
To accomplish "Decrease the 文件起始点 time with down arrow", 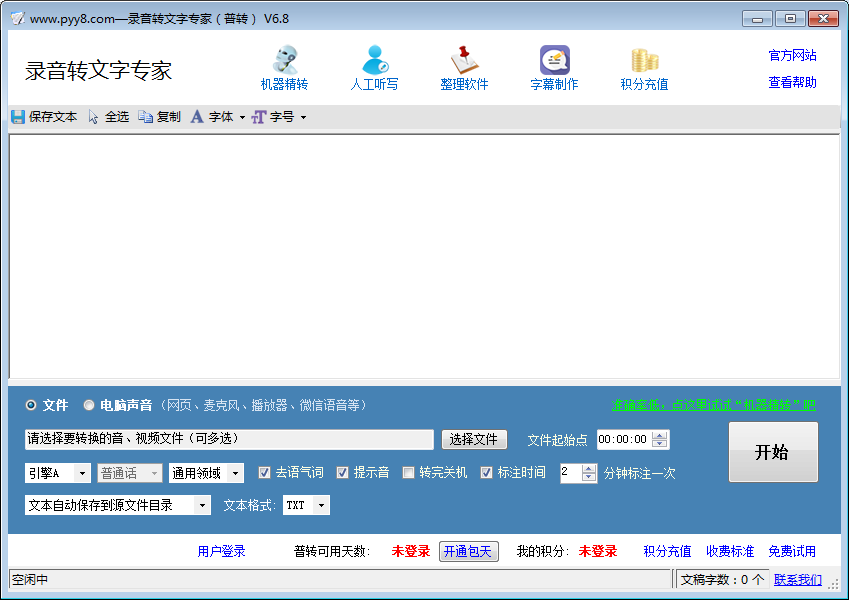I will 659,444.
